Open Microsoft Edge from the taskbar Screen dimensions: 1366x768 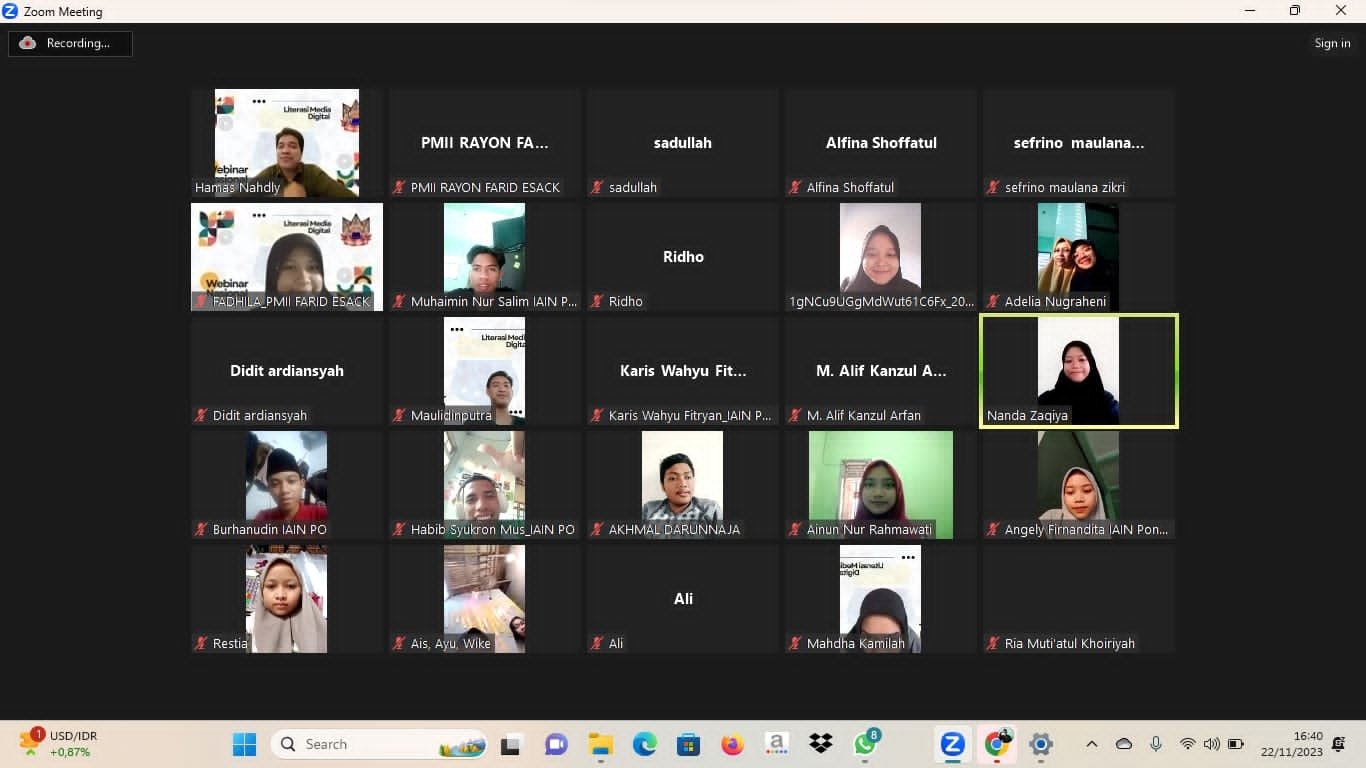tap(645, 744)
